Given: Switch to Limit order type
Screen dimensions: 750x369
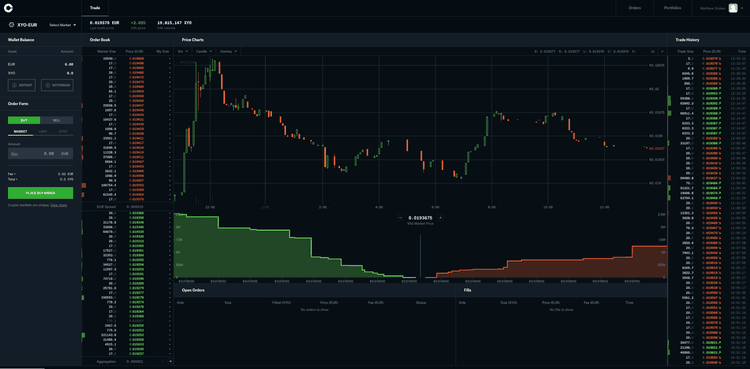Looking at the screenshot, I should click(x=43, y=131).
